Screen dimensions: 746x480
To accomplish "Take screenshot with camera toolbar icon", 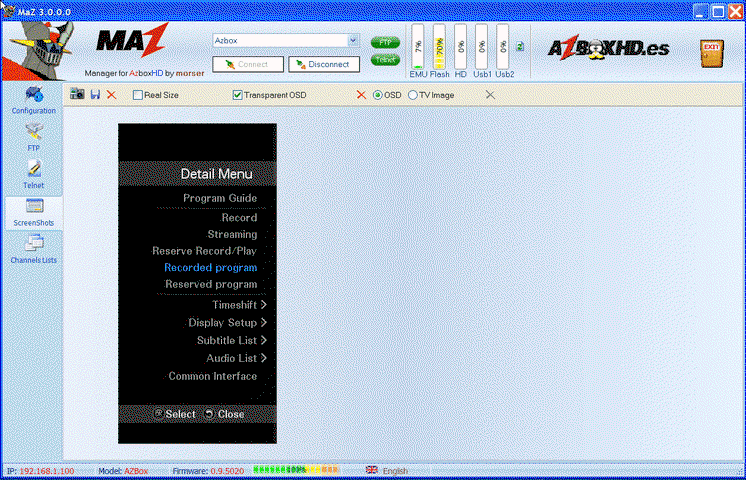I will pos(77,94).
